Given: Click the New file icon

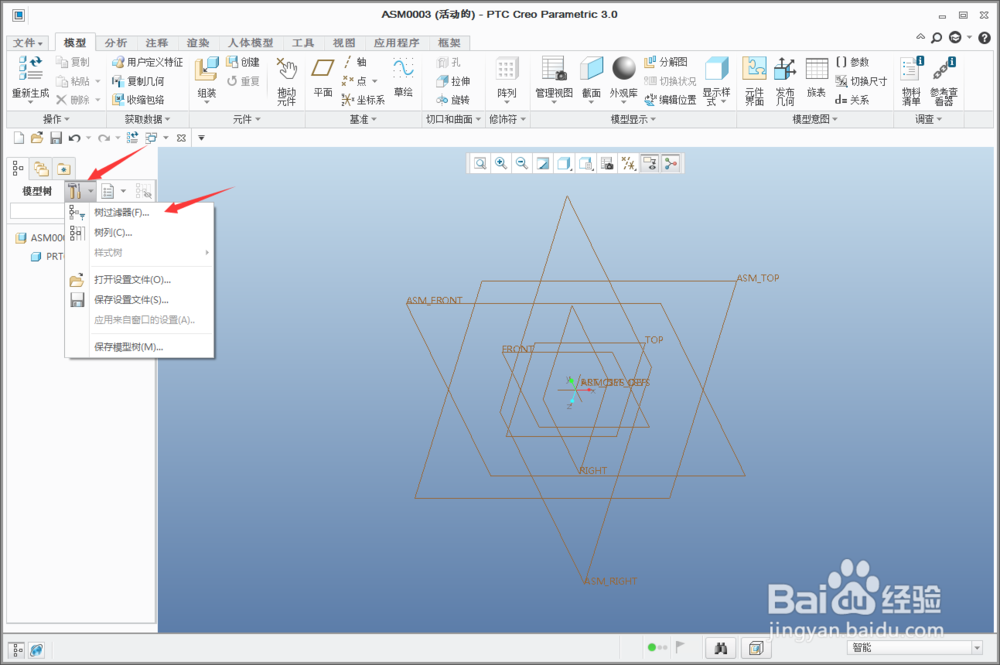Looking at the screenshot, I should 19,138.
